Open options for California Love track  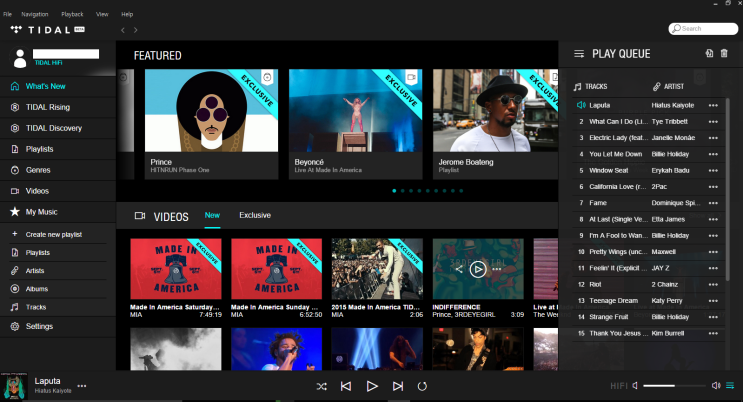[x=713, y=187]
